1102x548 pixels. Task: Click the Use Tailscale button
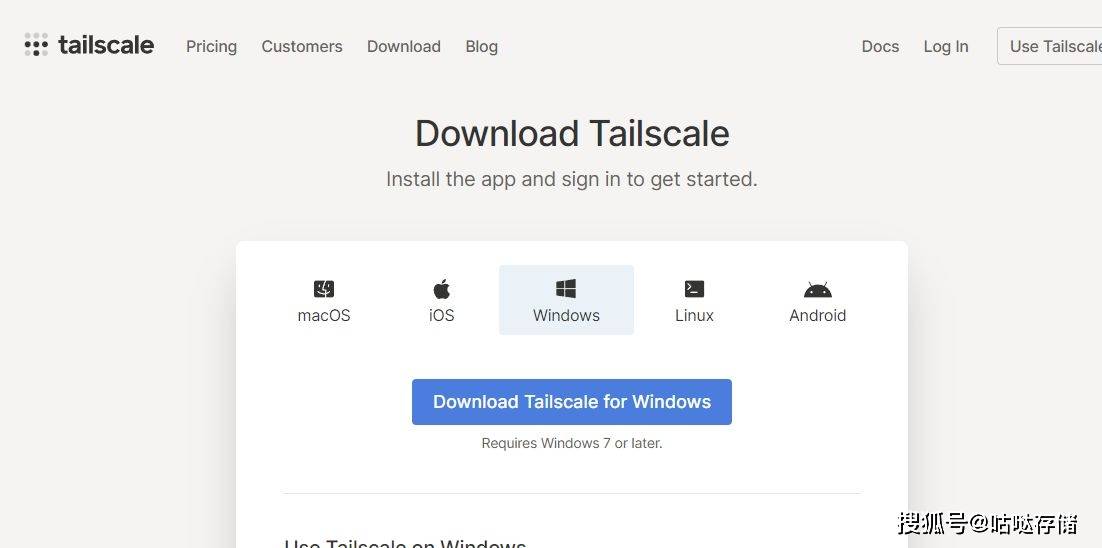pos(1050,46)
